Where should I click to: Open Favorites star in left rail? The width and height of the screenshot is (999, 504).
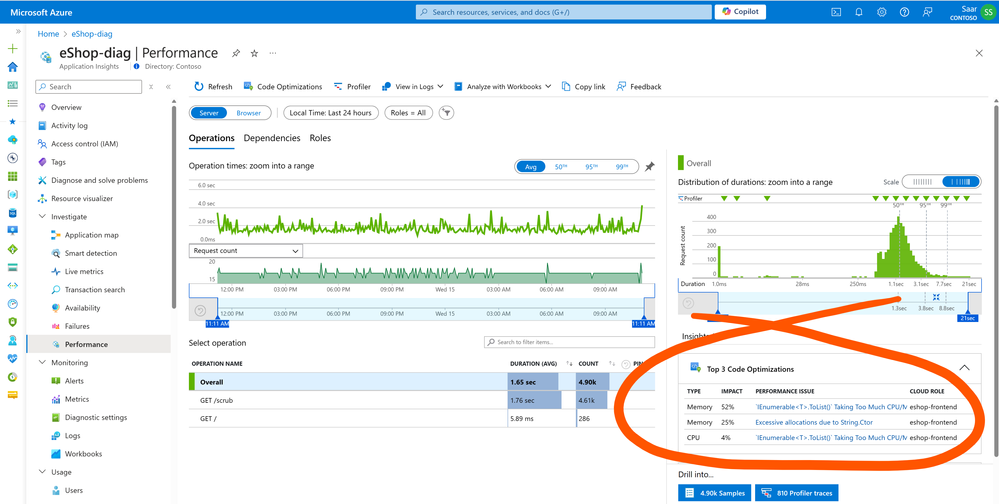pos(13,121)
